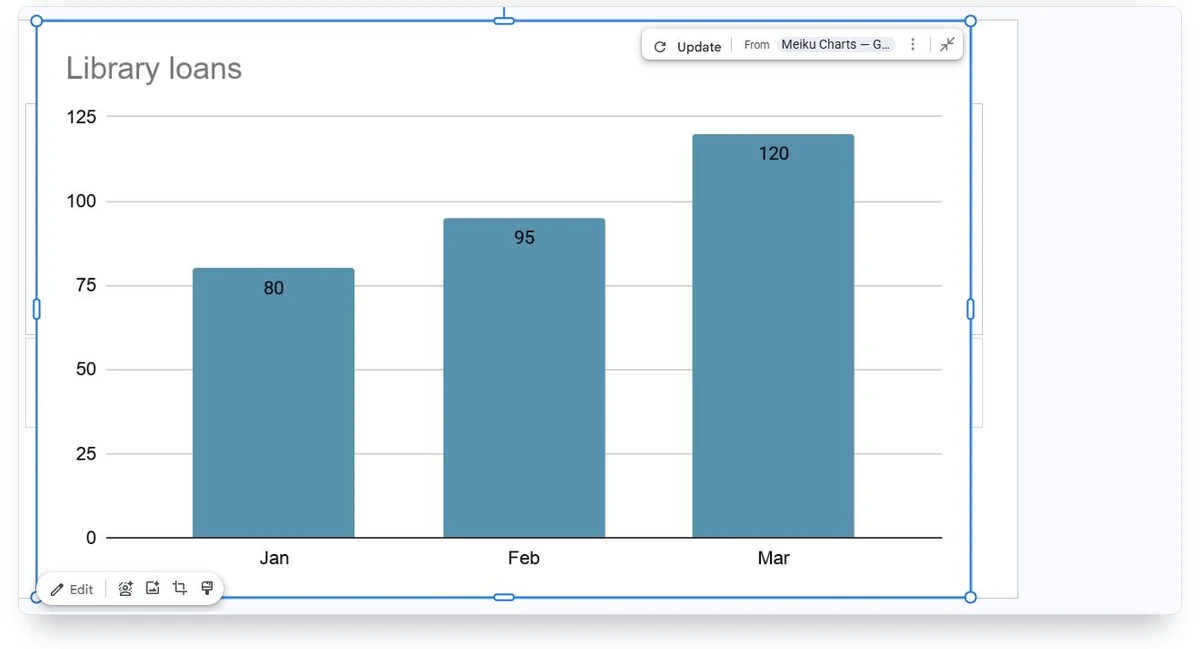The width and height of the screenshot is (1200, 649).
Task: Click the remove background person icon
Action: click(126, 589)
